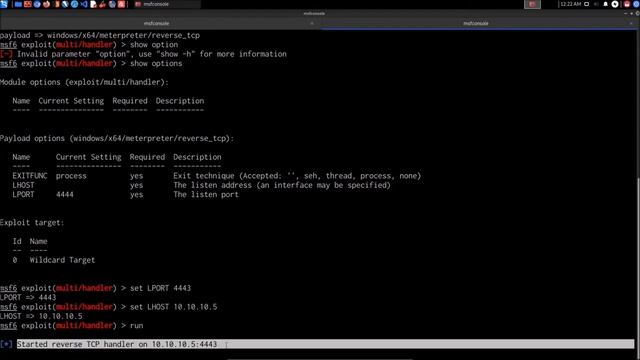Screen dimensions: 640x360
Task: Click the red [-] error marker
Action: pos(6,54)
